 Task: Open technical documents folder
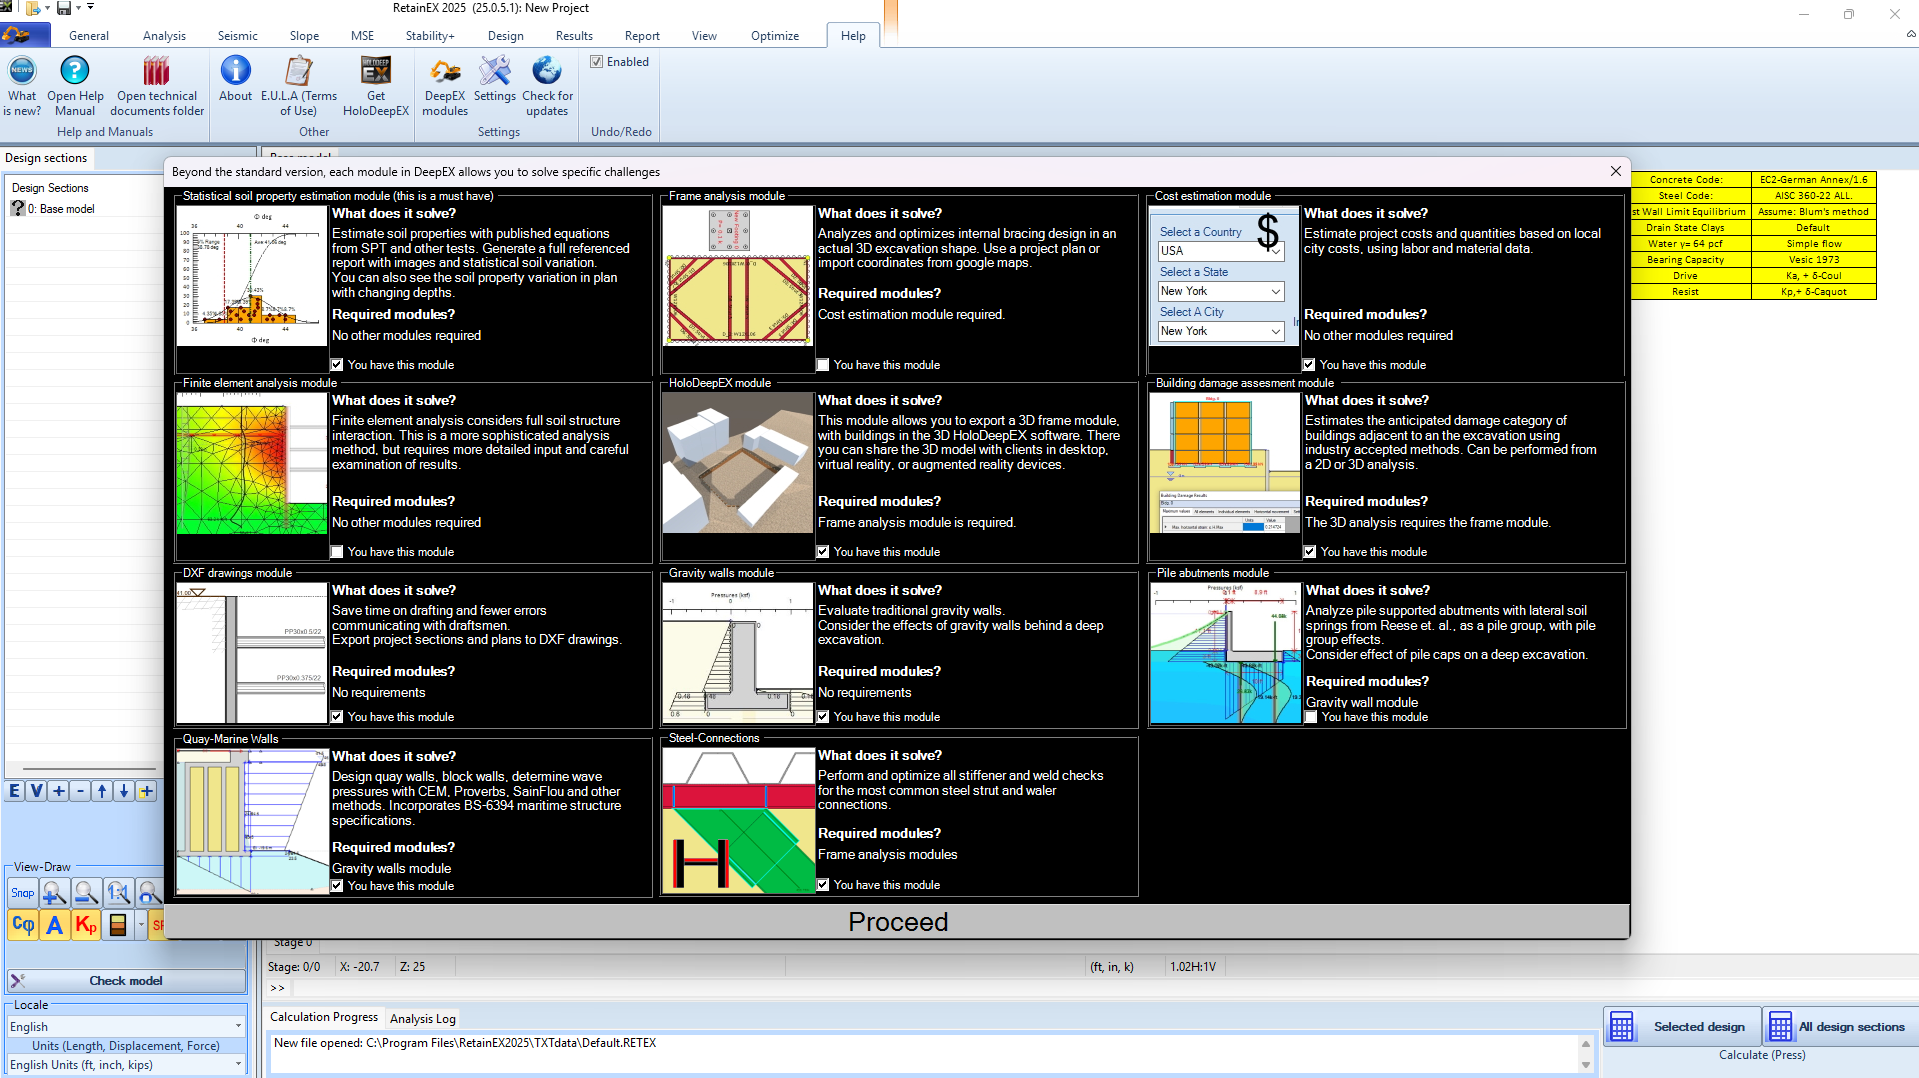tap(157, 86)
